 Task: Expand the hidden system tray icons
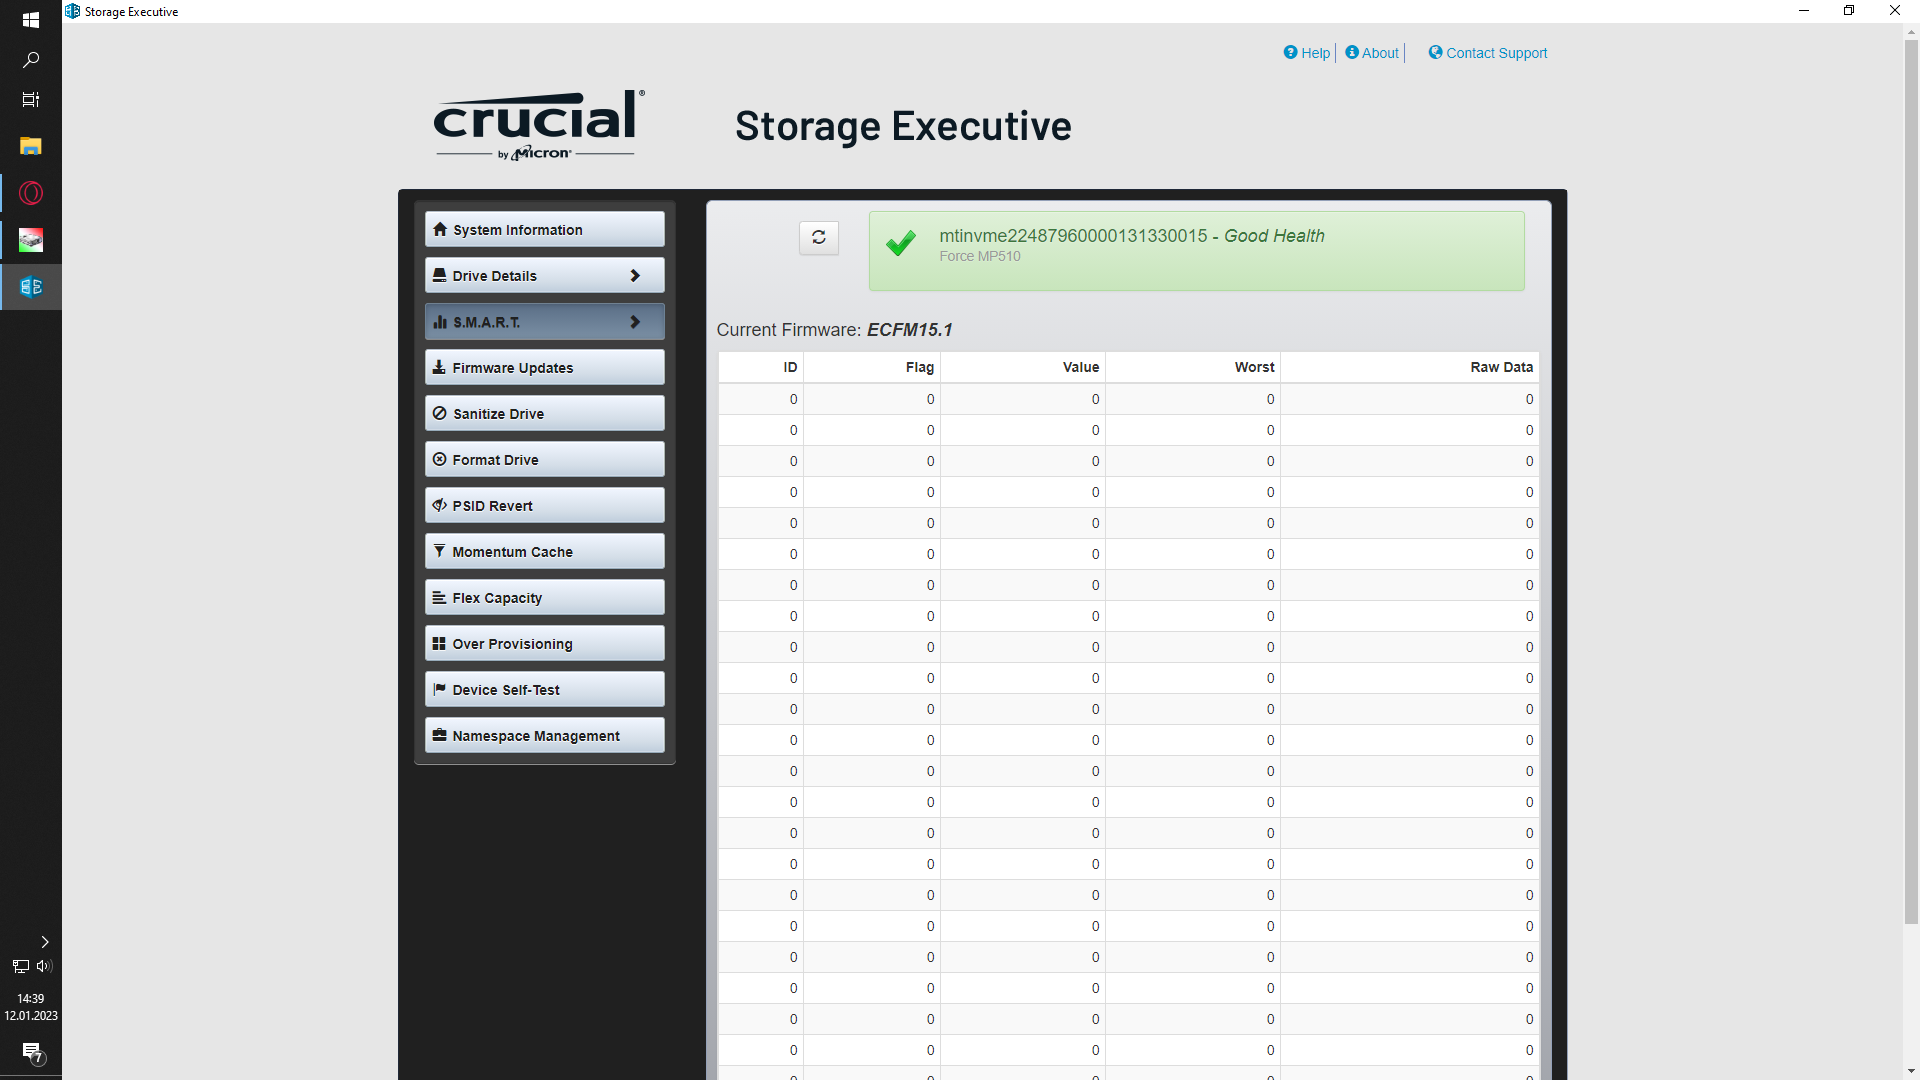pyautogui.click(x=44, y=942)
